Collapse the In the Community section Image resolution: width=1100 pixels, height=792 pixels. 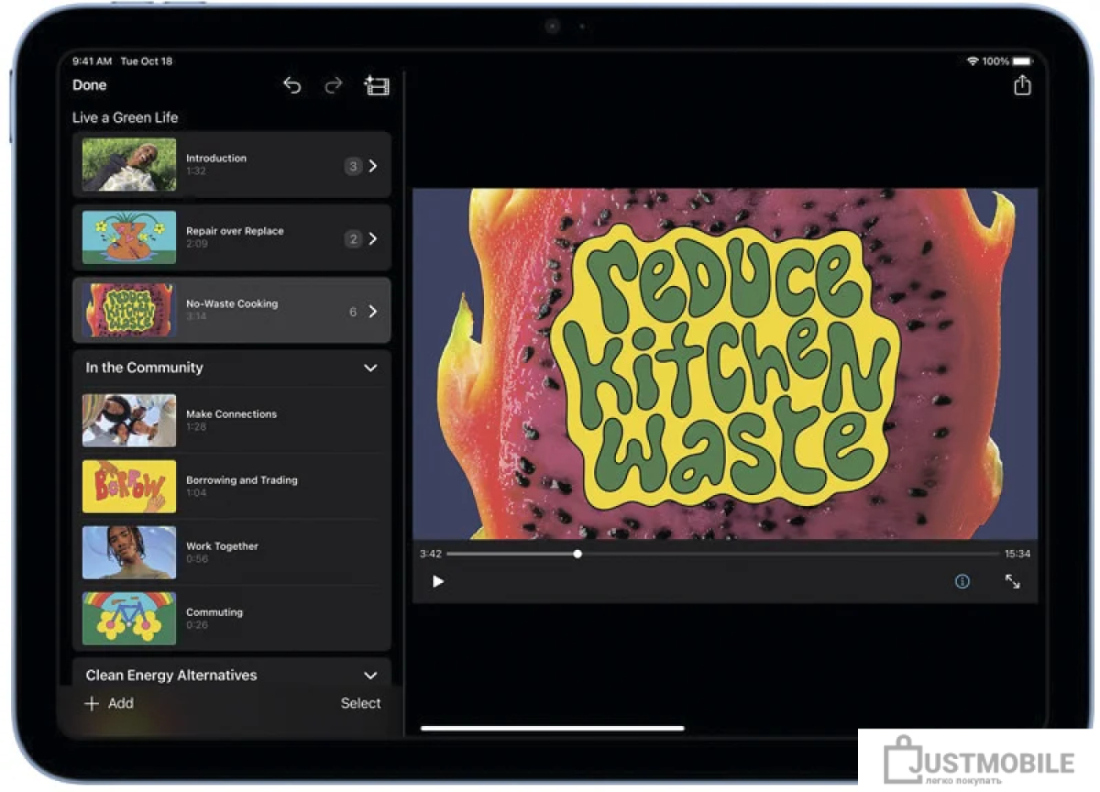(370, 368)
